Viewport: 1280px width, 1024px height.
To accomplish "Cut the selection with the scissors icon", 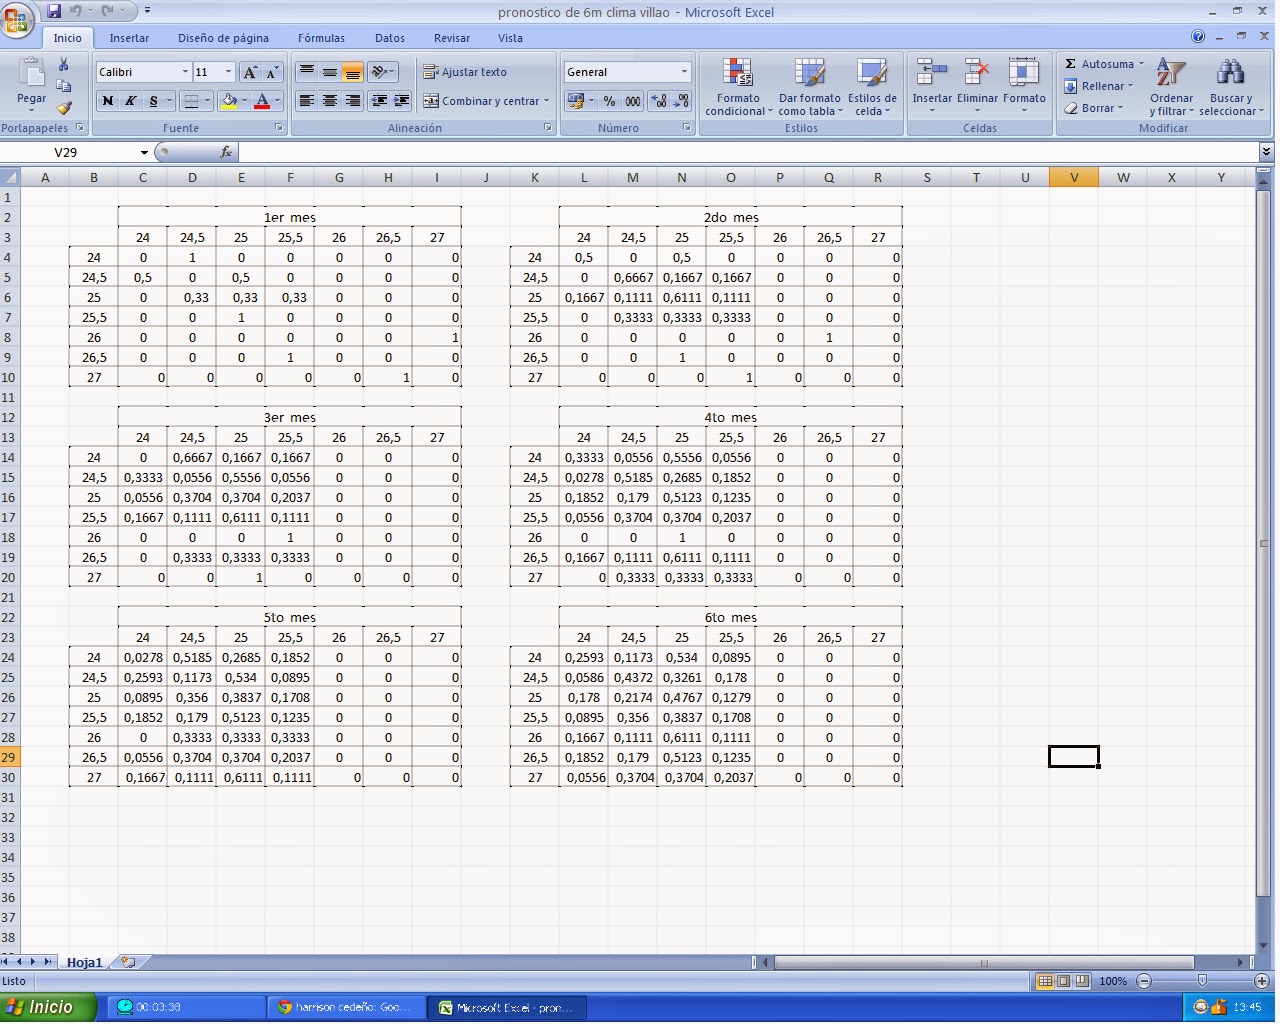I will [64, 65].
